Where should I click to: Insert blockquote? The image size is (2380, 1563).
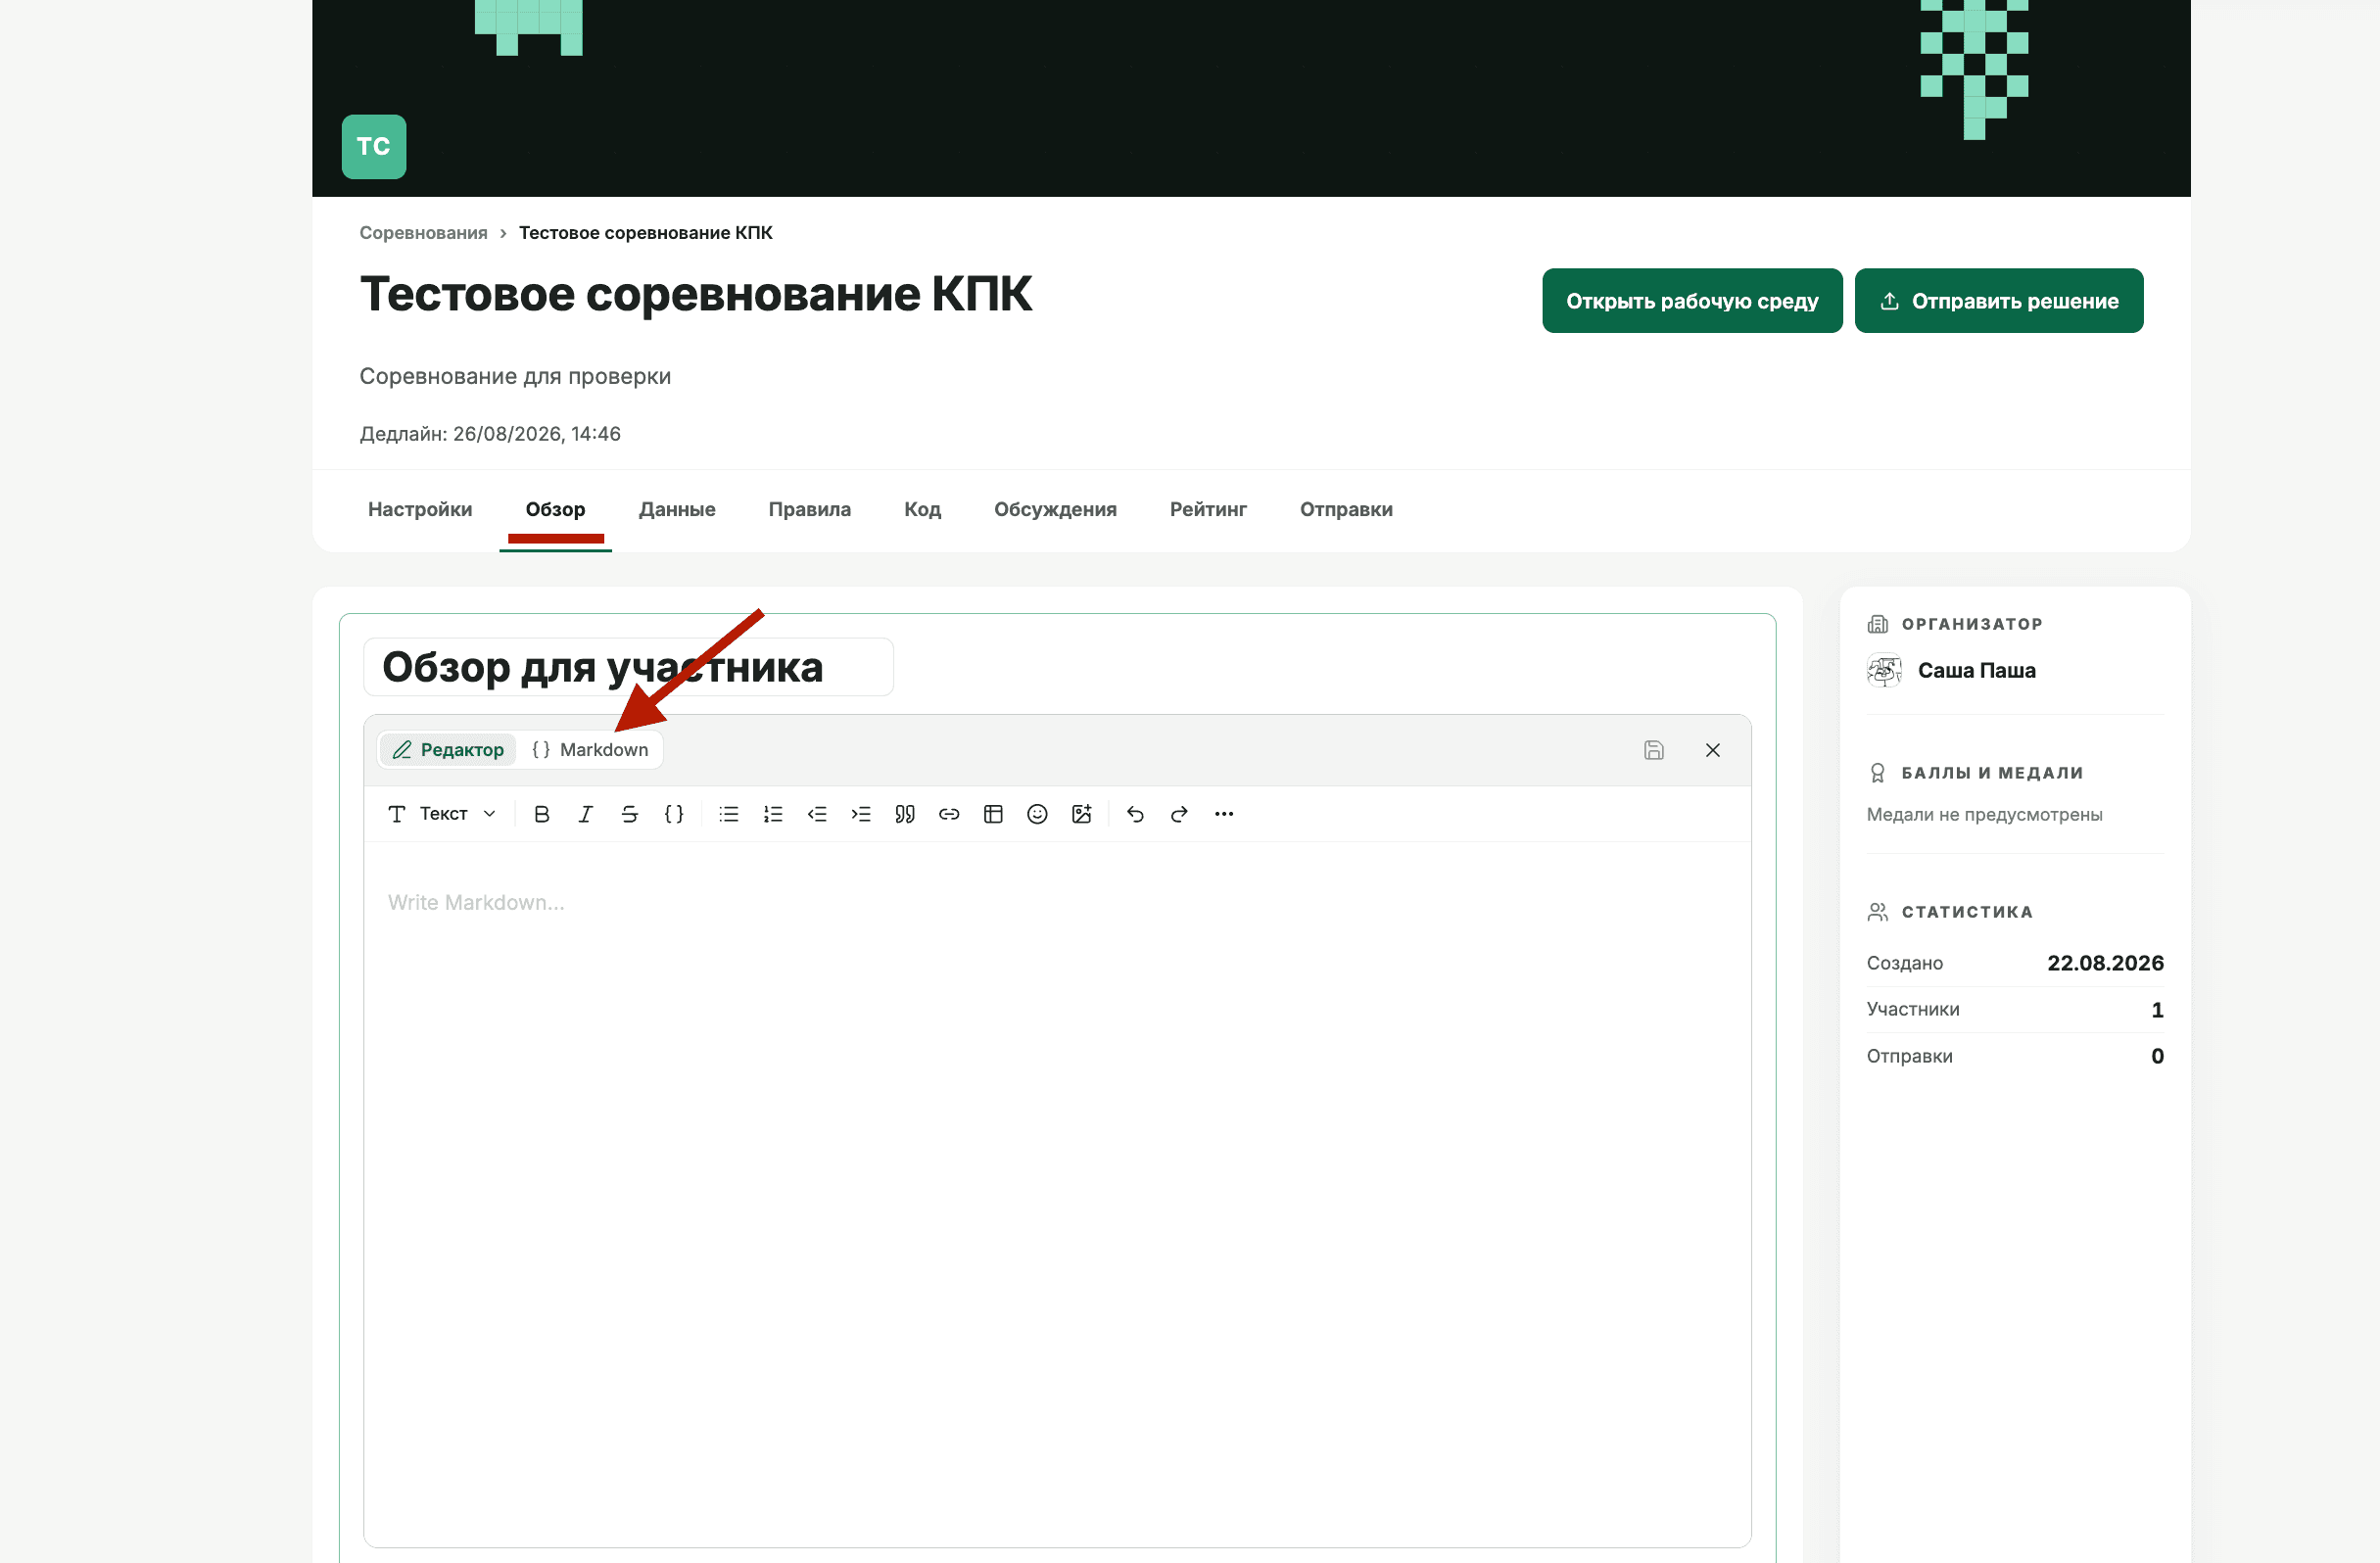click(905, 814)
